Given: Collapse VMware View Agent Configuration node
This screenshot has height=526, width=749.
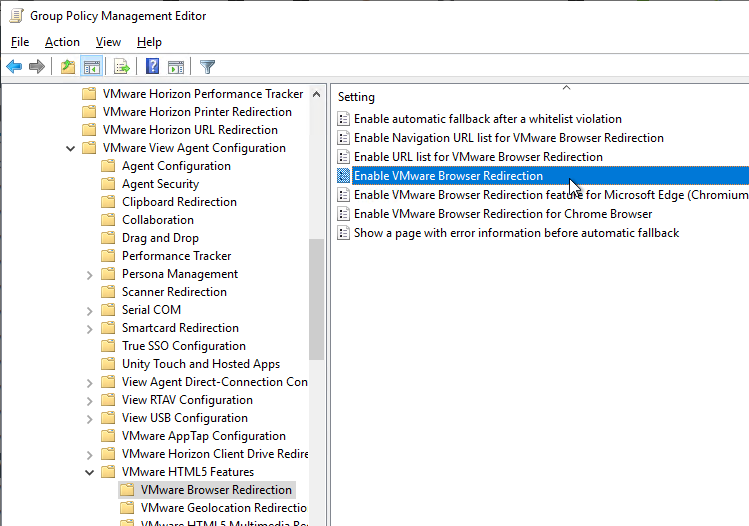Looking at the screenshot, I should coord(70,149).
